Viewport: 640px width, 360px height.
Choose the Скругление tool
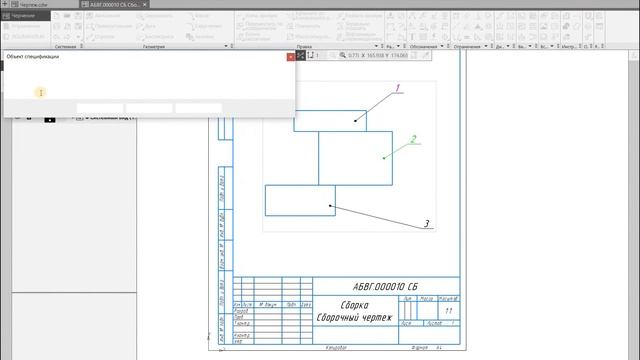[204, 26]
